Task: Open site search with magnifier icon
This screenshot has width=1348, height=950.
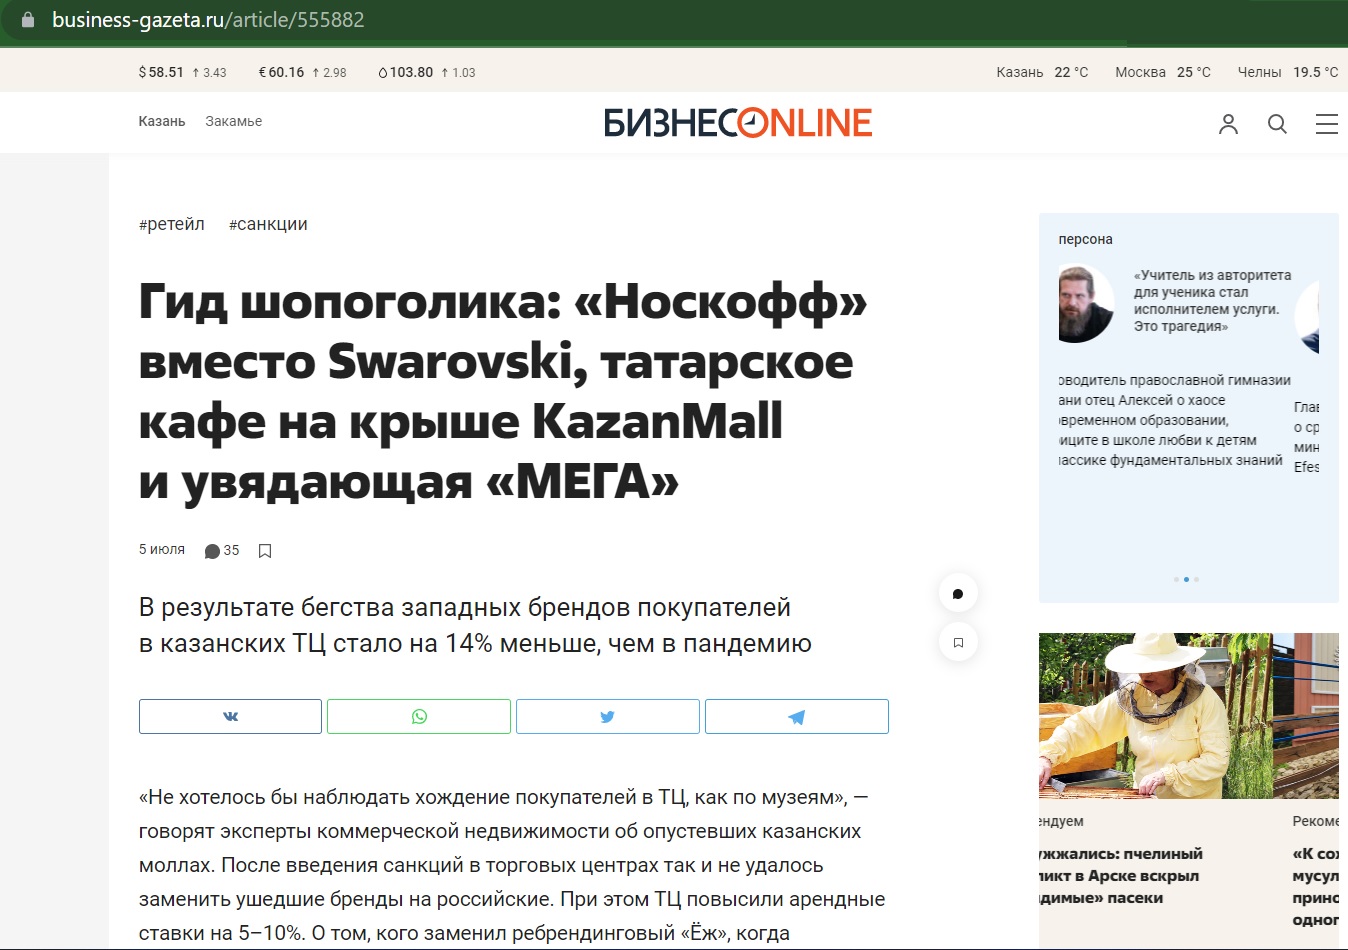Action: point(1277,124)
